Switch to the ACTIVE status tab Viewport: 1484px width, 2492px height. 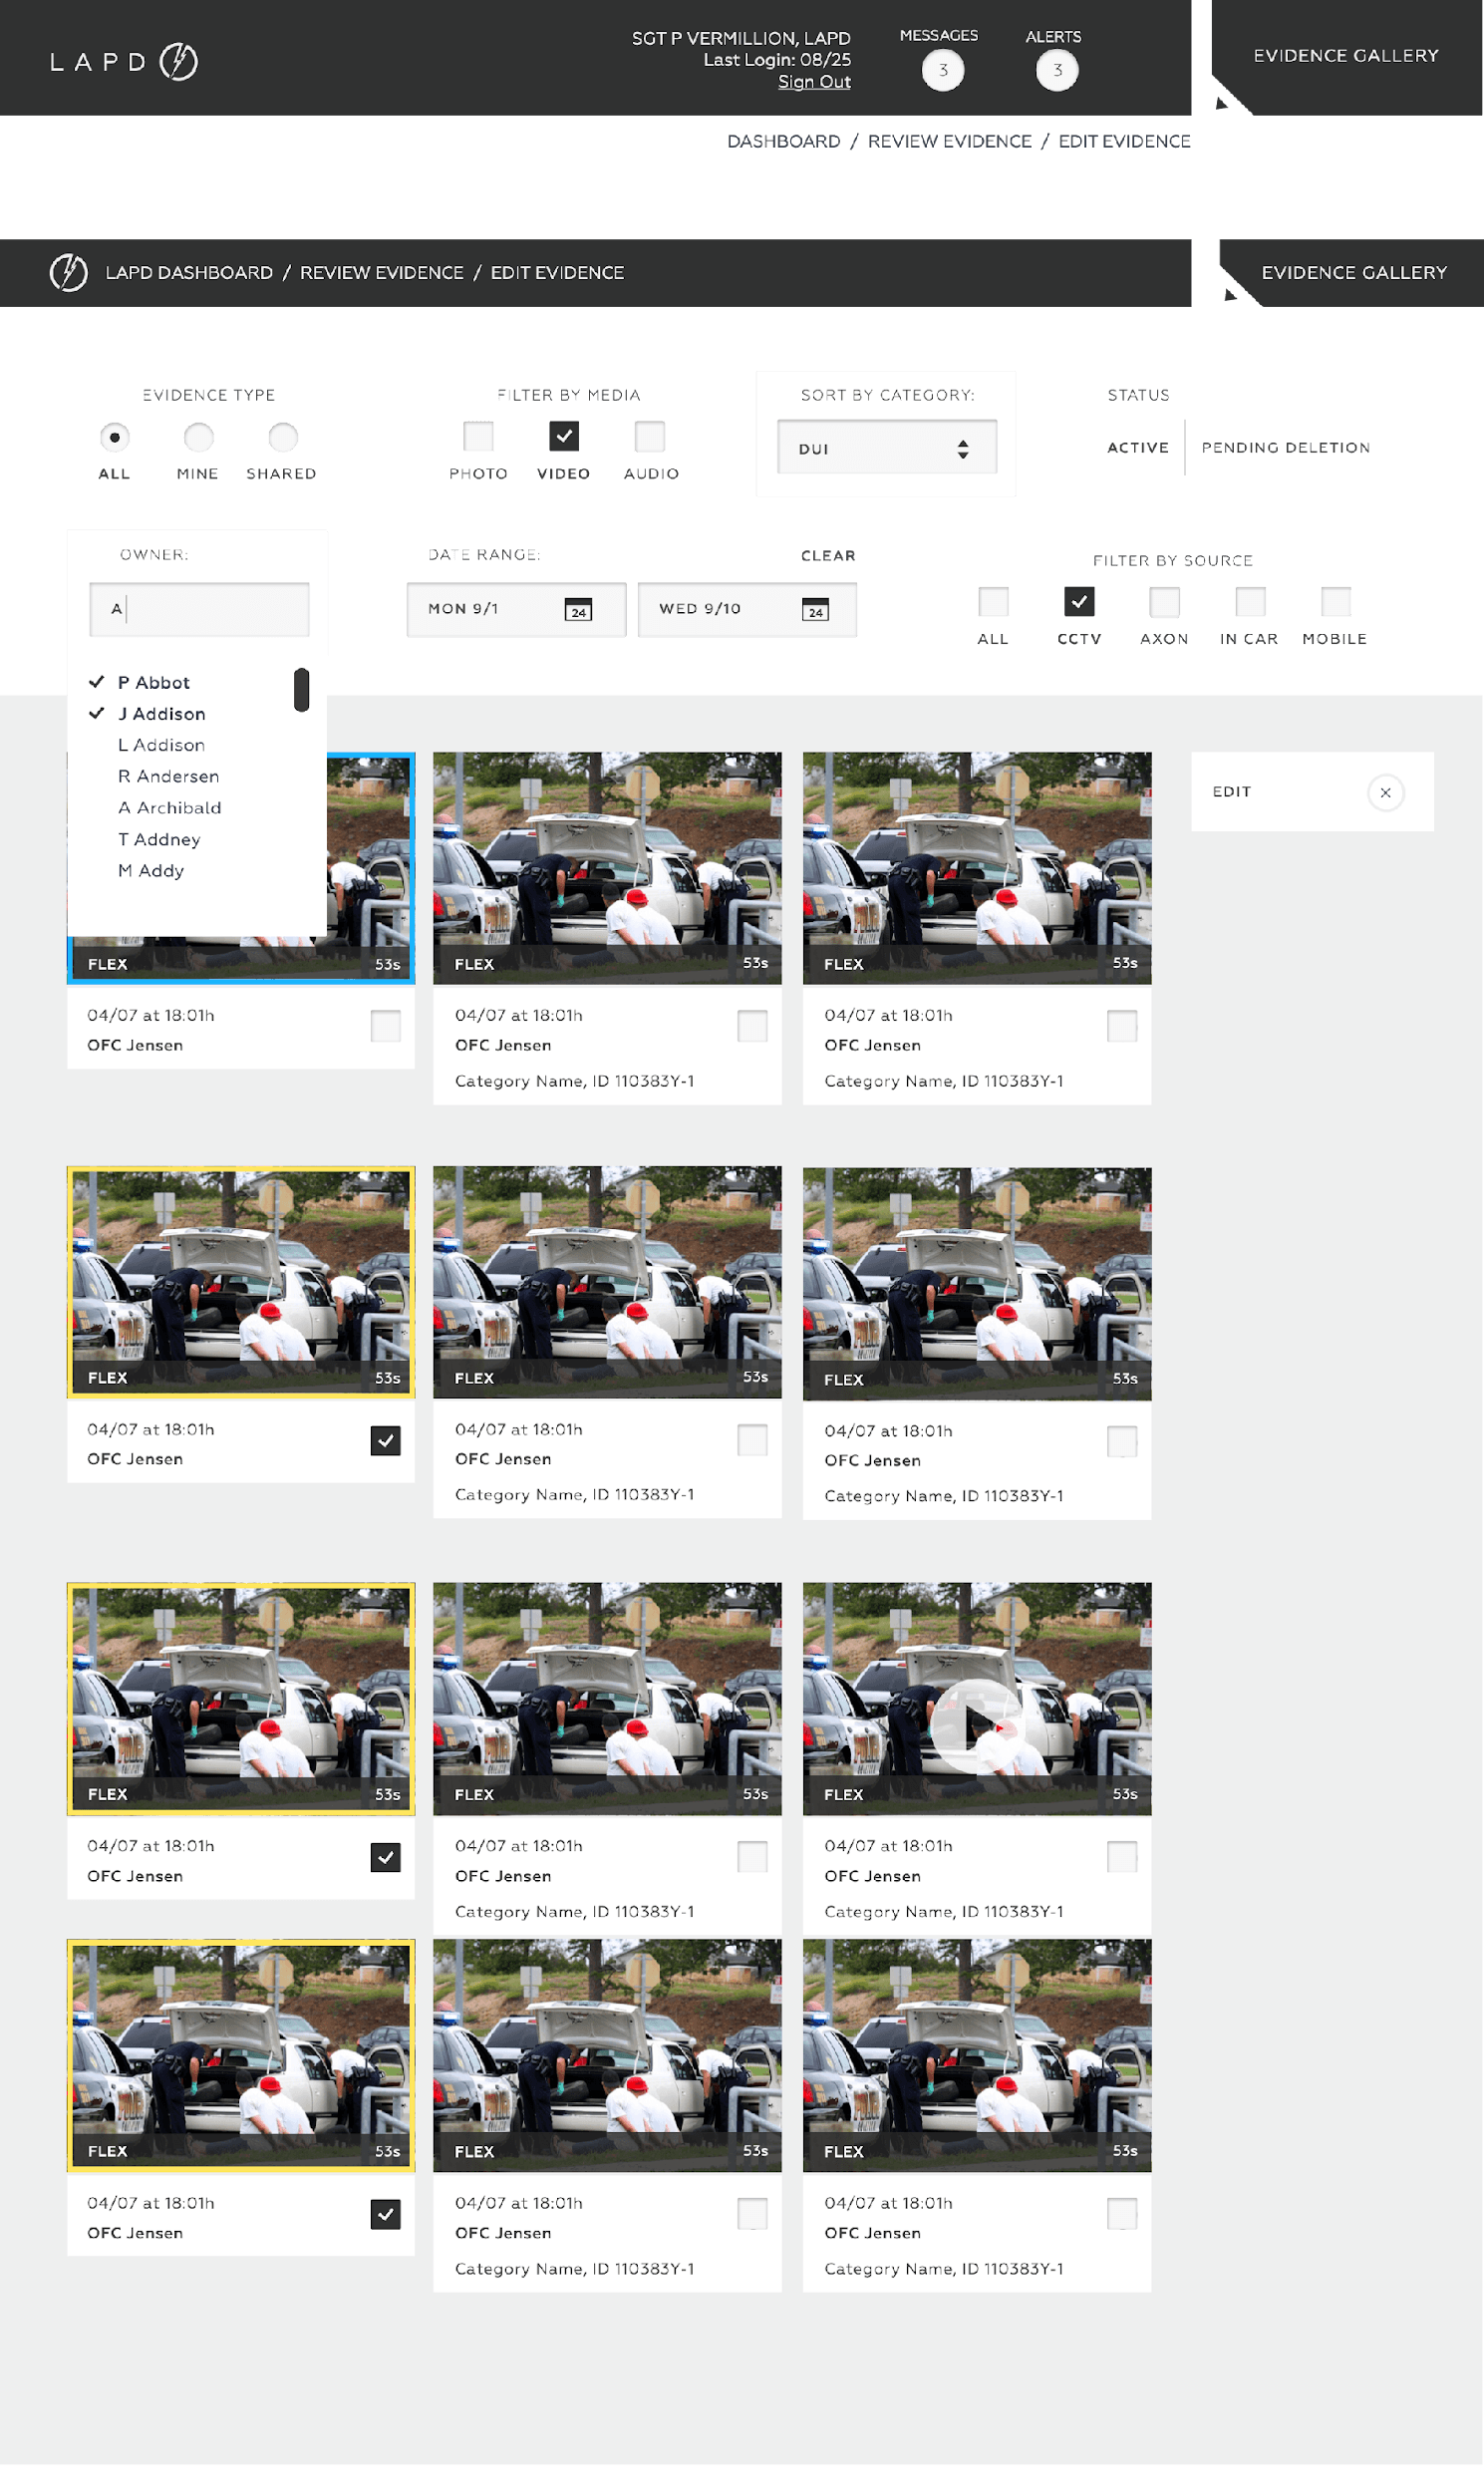point(1138,447)
